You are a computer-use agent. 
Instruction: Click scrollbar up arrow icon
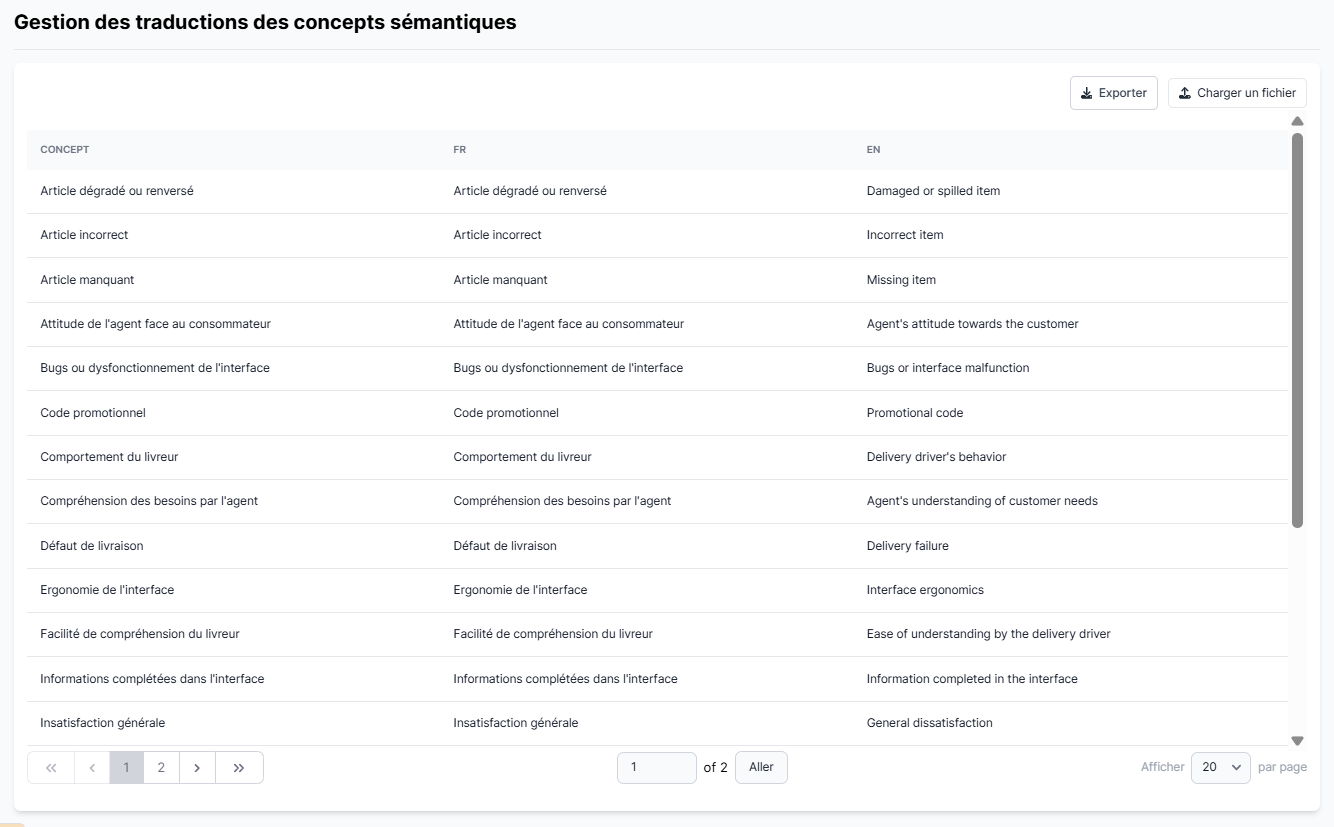[x=1297, y=121]
